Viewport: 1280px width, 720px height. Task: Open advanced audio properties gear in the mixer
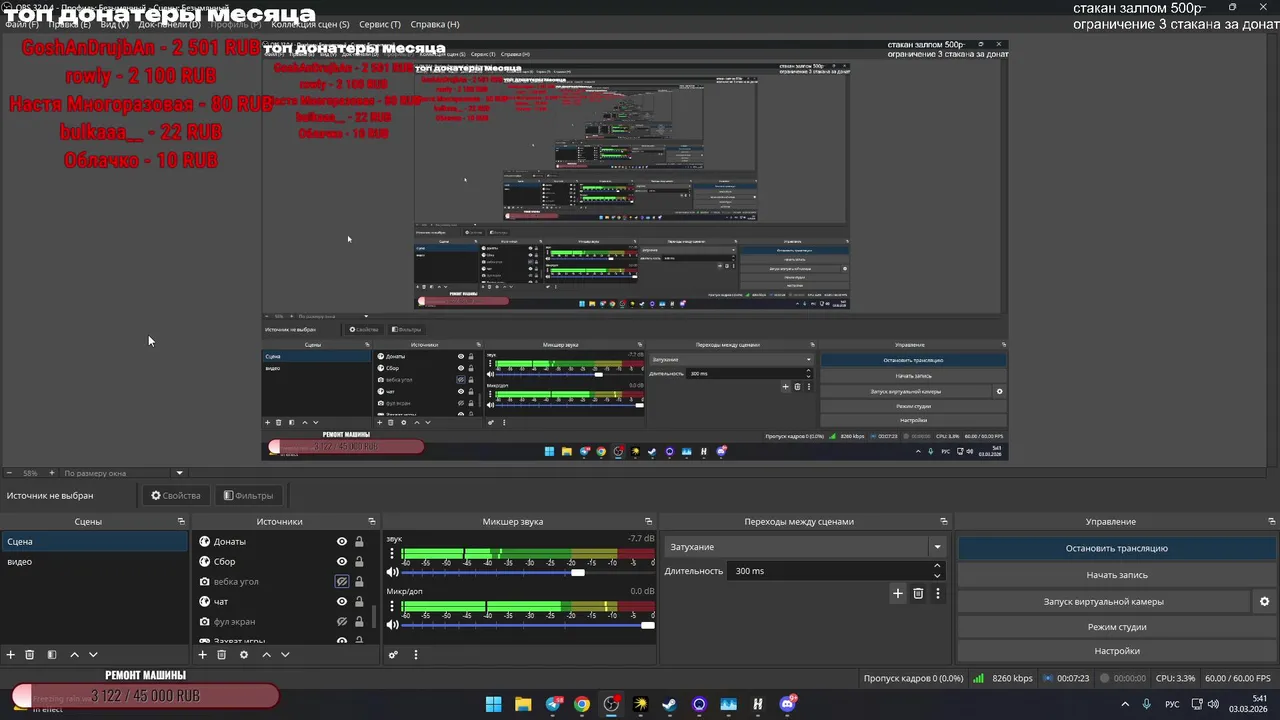pyautogui.click(x=393, y=655)
